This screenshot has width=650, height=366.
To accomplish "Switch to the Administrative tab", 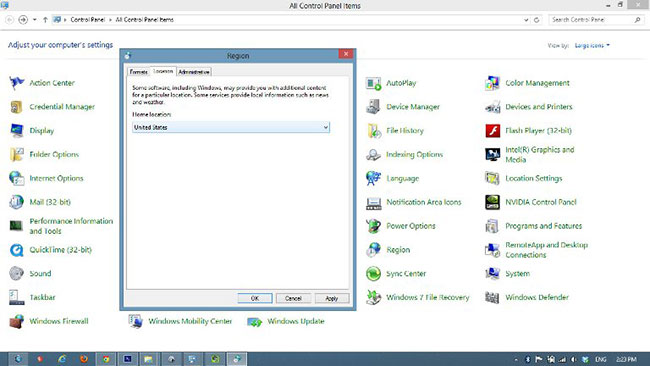I will (194, 72).
